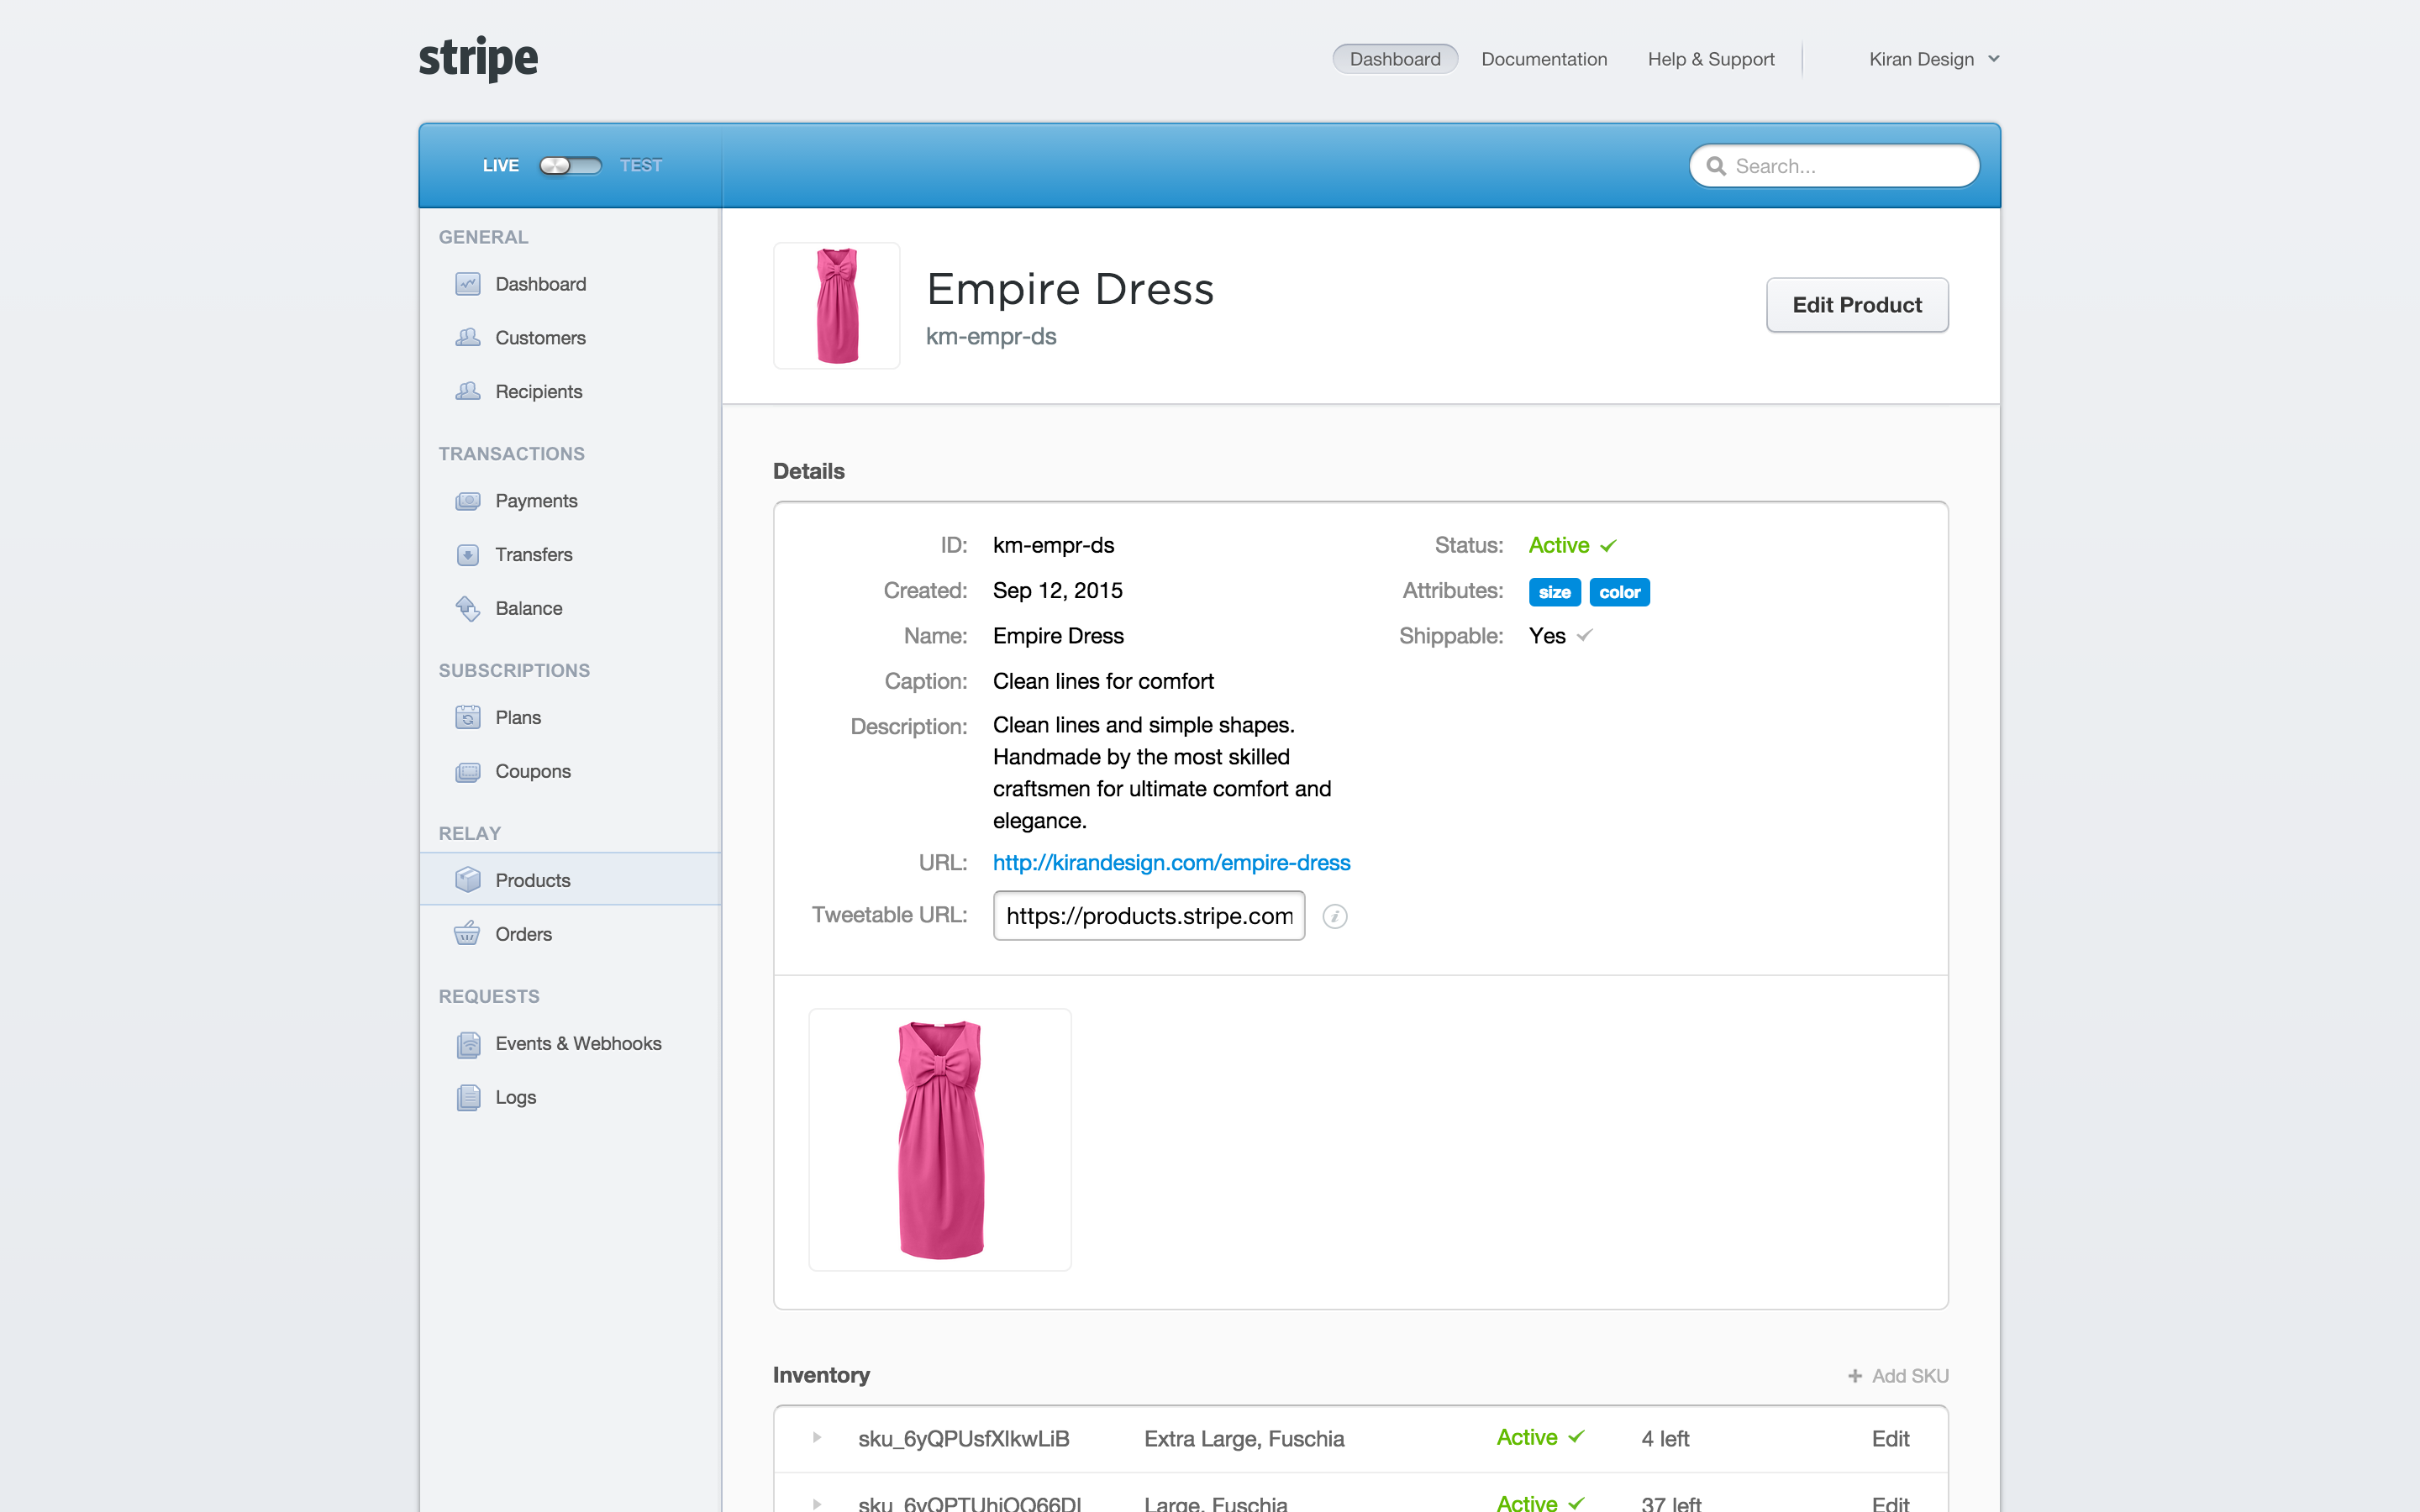Click the '37 left' stock count
The height and width of the screenshot is (1512, 2420).
(x=1671, y=1503)
